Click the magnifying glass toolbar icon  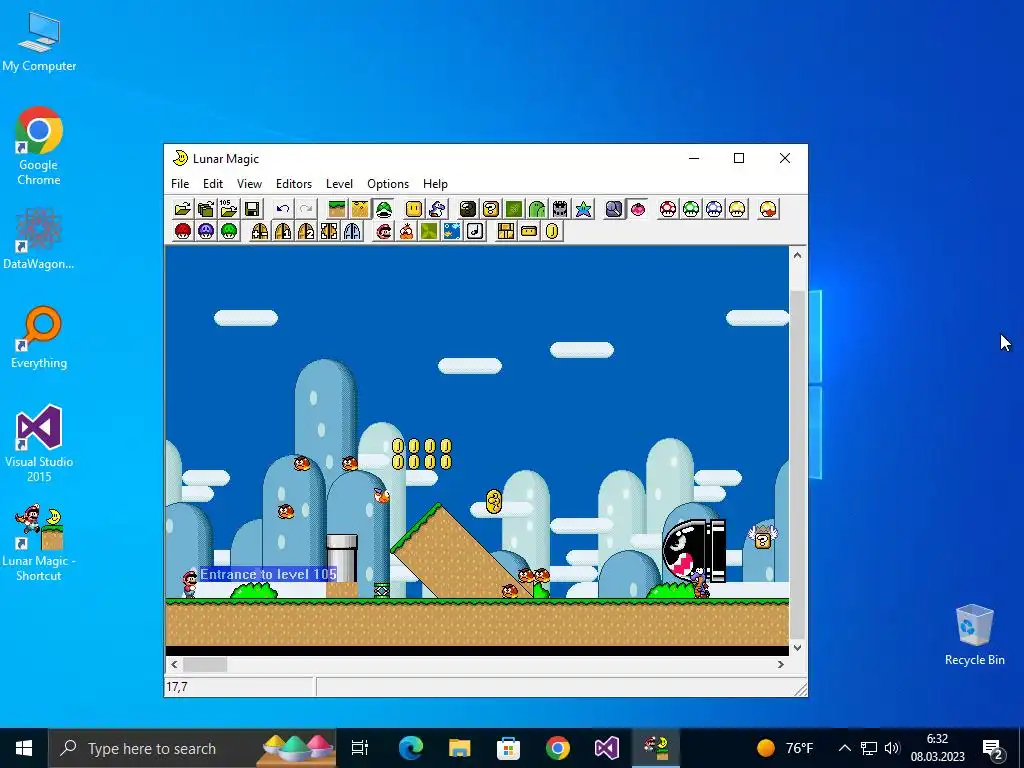615,209
